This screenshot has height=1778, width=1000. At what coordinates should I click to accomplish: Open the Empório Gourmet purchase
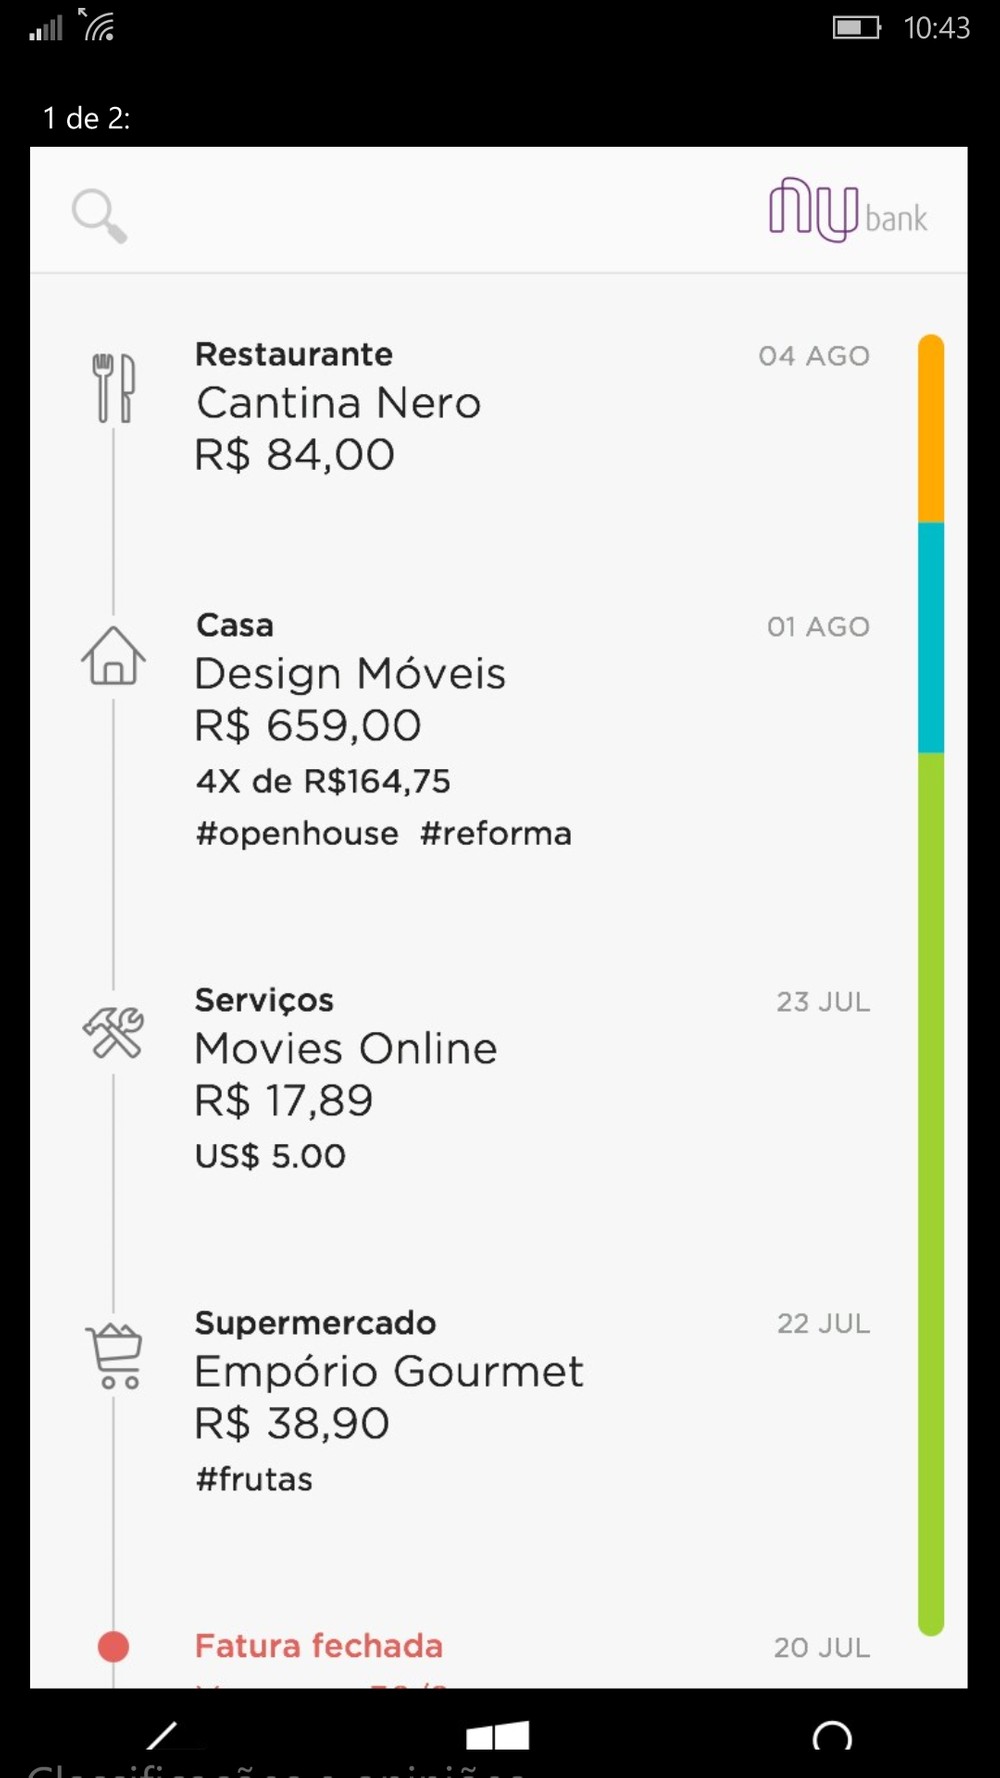pos(389,1372)
